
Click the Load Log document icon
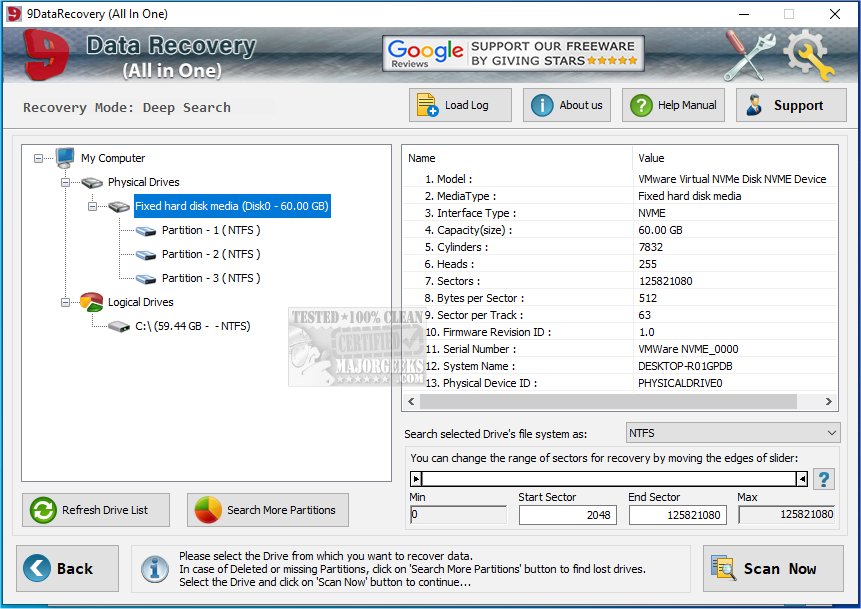click(x=427, y=105)
